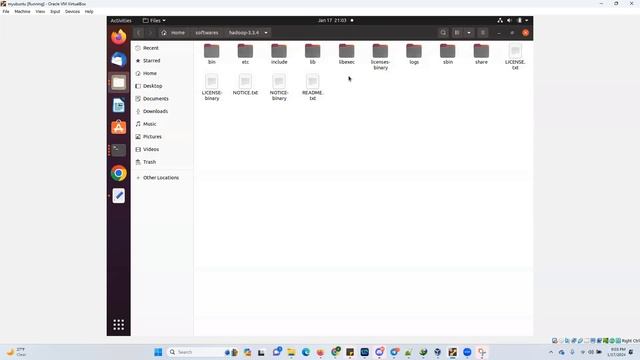Screen dimensions: 640x360
Task: Open Other Locations in the sidebar
Action: (x=162, y=178)
